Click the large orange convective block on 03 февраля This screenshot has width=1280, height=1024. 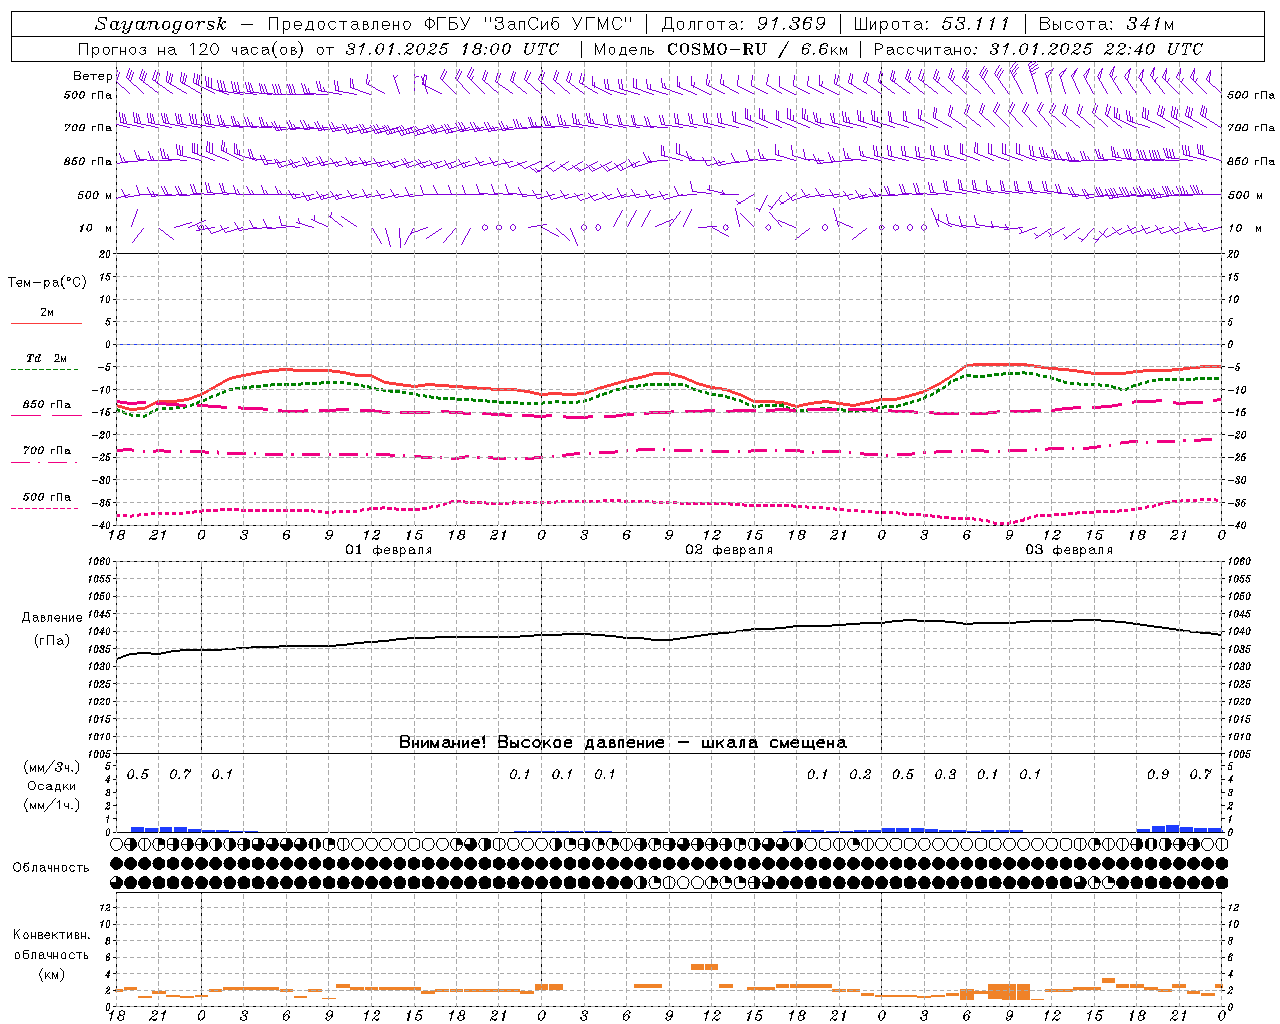click(x=1009, y=991)
